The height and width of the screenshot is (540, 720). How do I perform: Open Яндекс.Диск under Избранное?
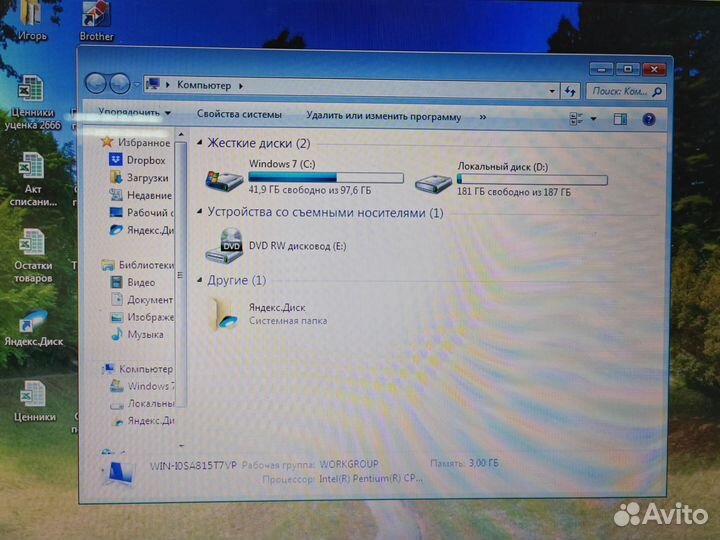141,230
